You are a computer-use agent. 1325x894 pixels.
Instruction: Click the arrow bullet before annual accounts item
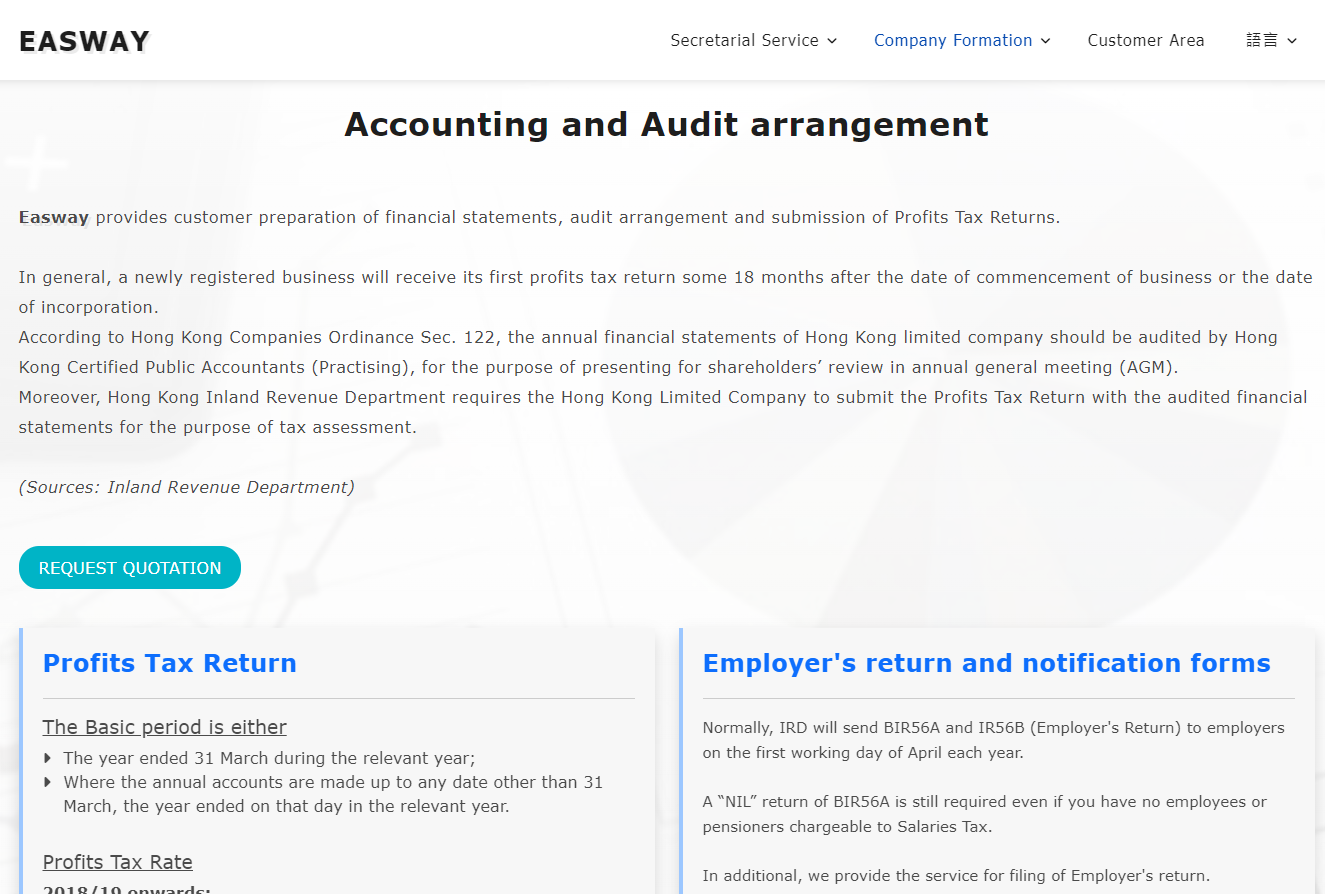click(48, 782)
